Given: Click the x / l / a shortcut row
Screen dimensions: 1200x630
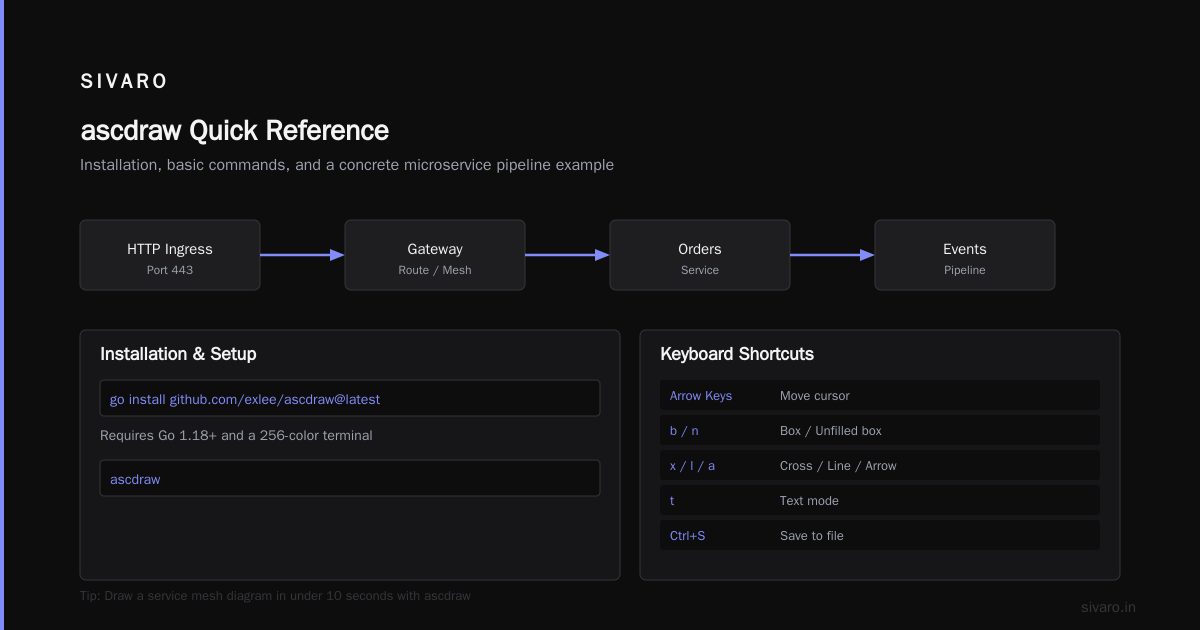Looking at the screenshot, I should click(x=880, y=465).
